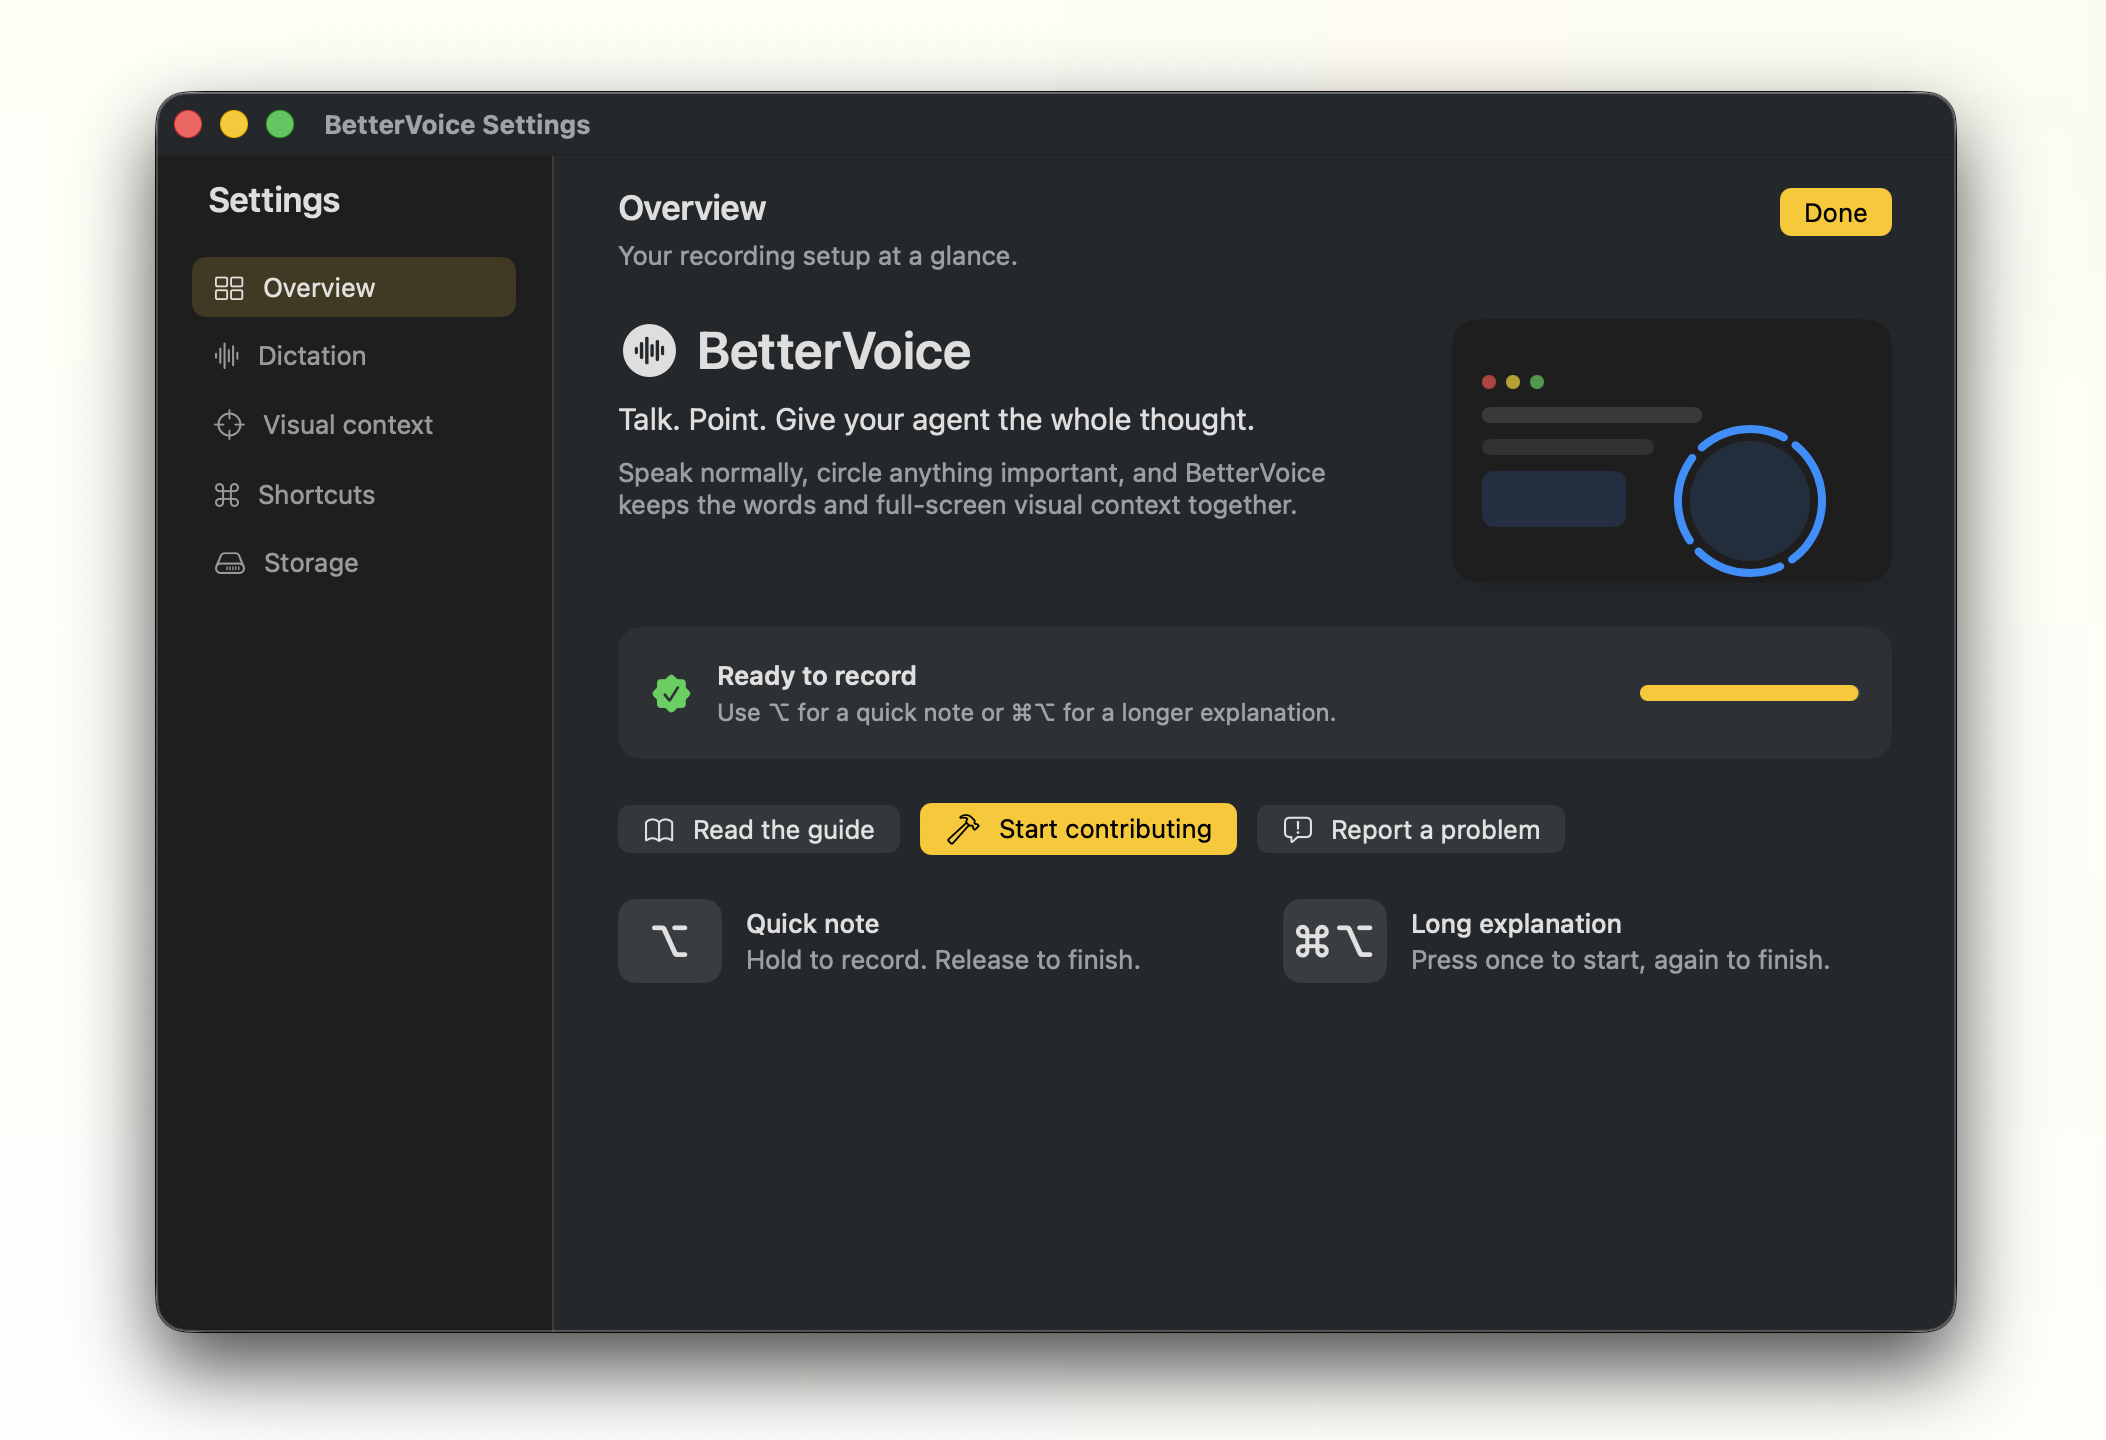Click the Overview grid icon in sidebar
This screenshot has width=2106, height=1440.
pyautogui.click(x=229, y=288)
